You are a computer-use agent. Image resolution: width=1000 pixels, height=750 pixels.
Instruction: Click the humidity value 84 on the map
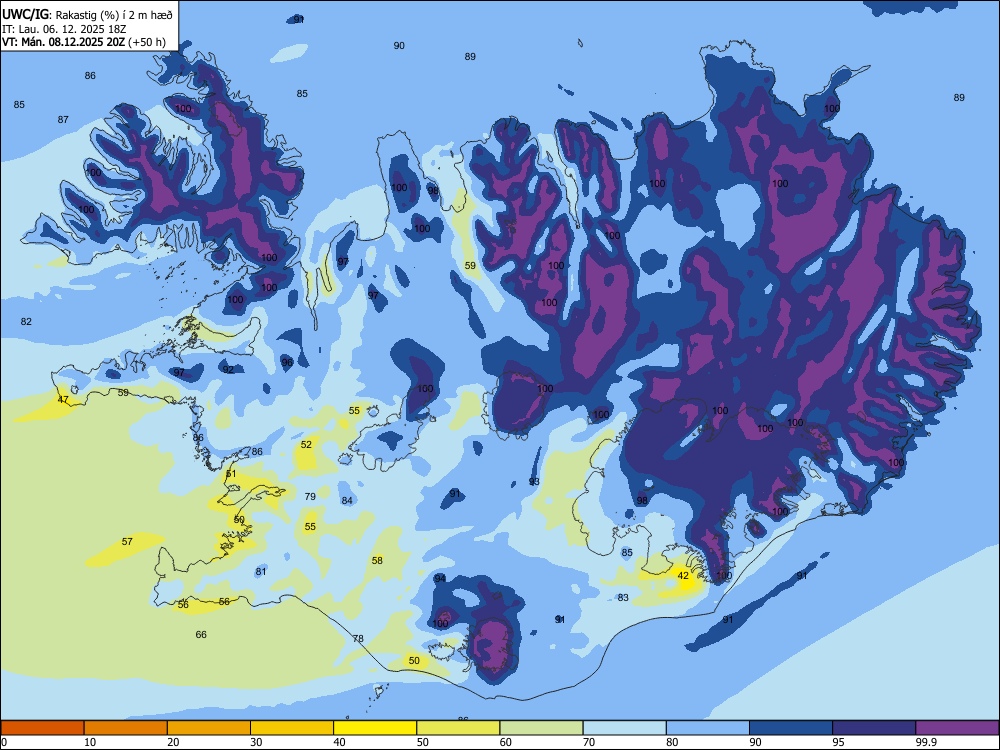[346, 501]
